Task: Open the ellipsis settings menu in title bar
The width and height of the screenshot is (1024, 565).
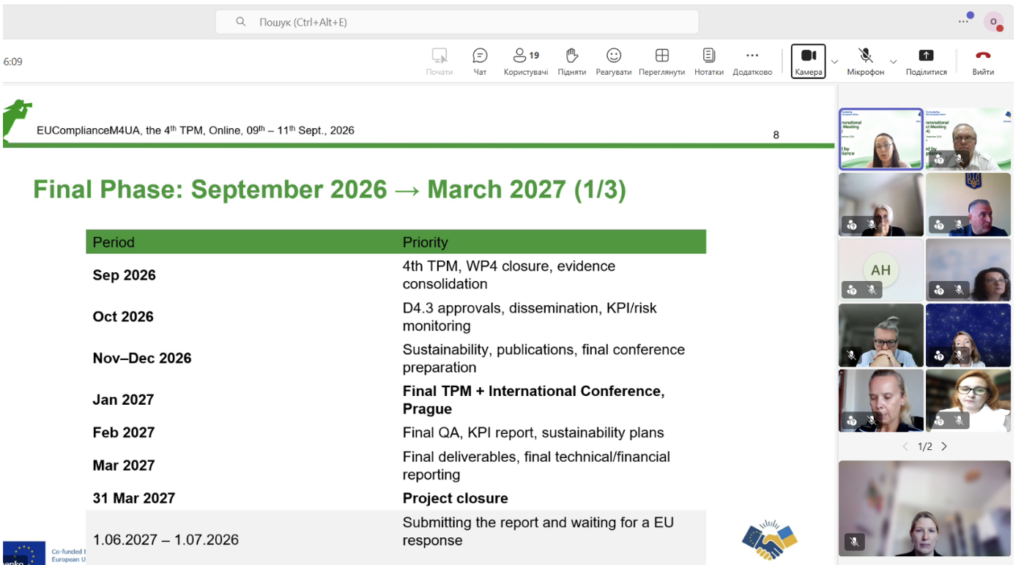Action: [963, 22]
